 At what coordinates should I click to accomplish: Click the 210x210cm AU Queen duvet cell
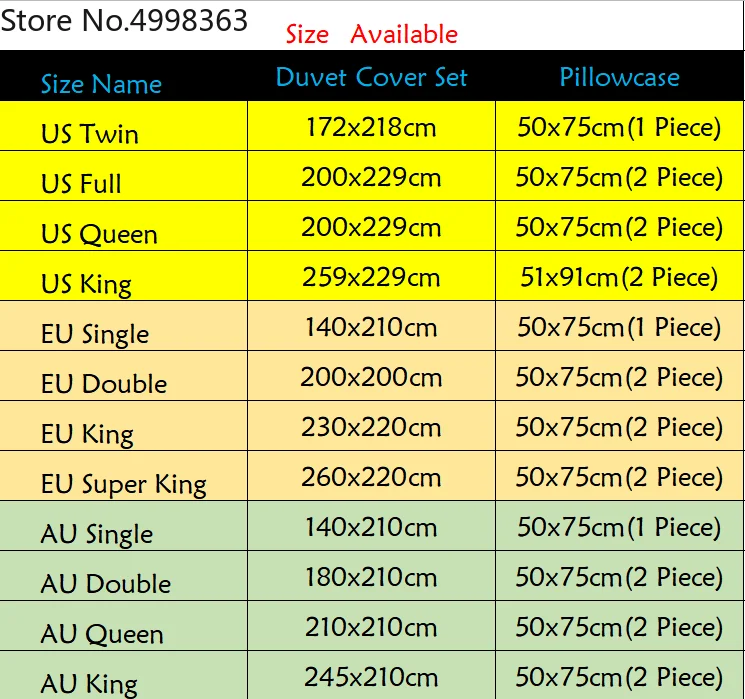click(371, 628)
